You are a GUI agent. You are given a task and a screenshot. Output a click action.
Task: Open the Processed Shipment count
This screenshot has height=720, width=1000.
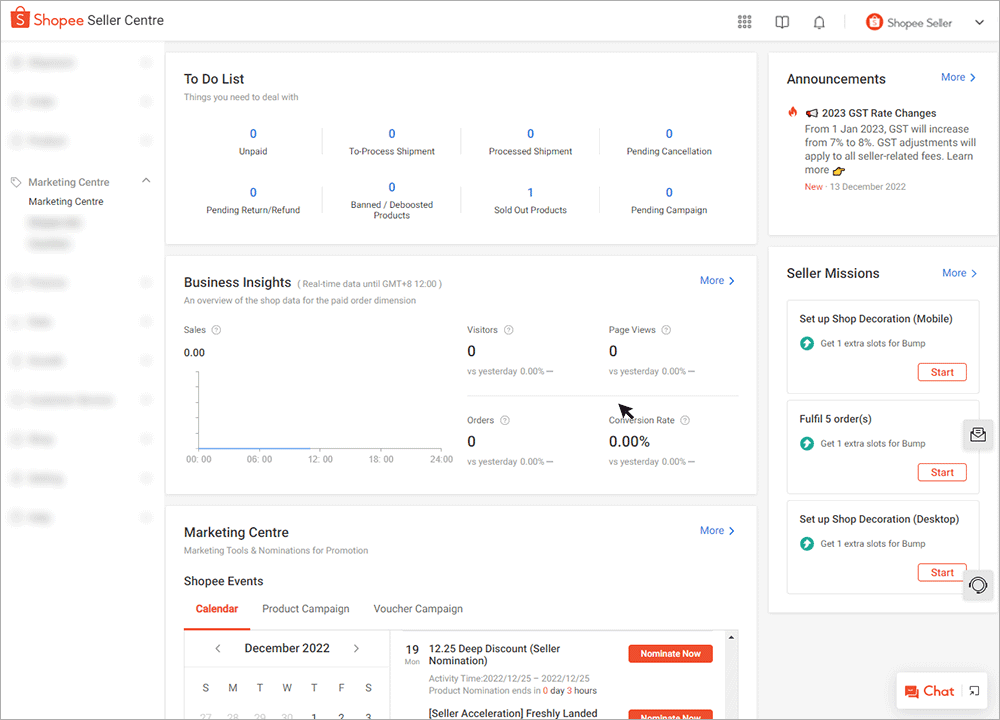click(531, 134)
